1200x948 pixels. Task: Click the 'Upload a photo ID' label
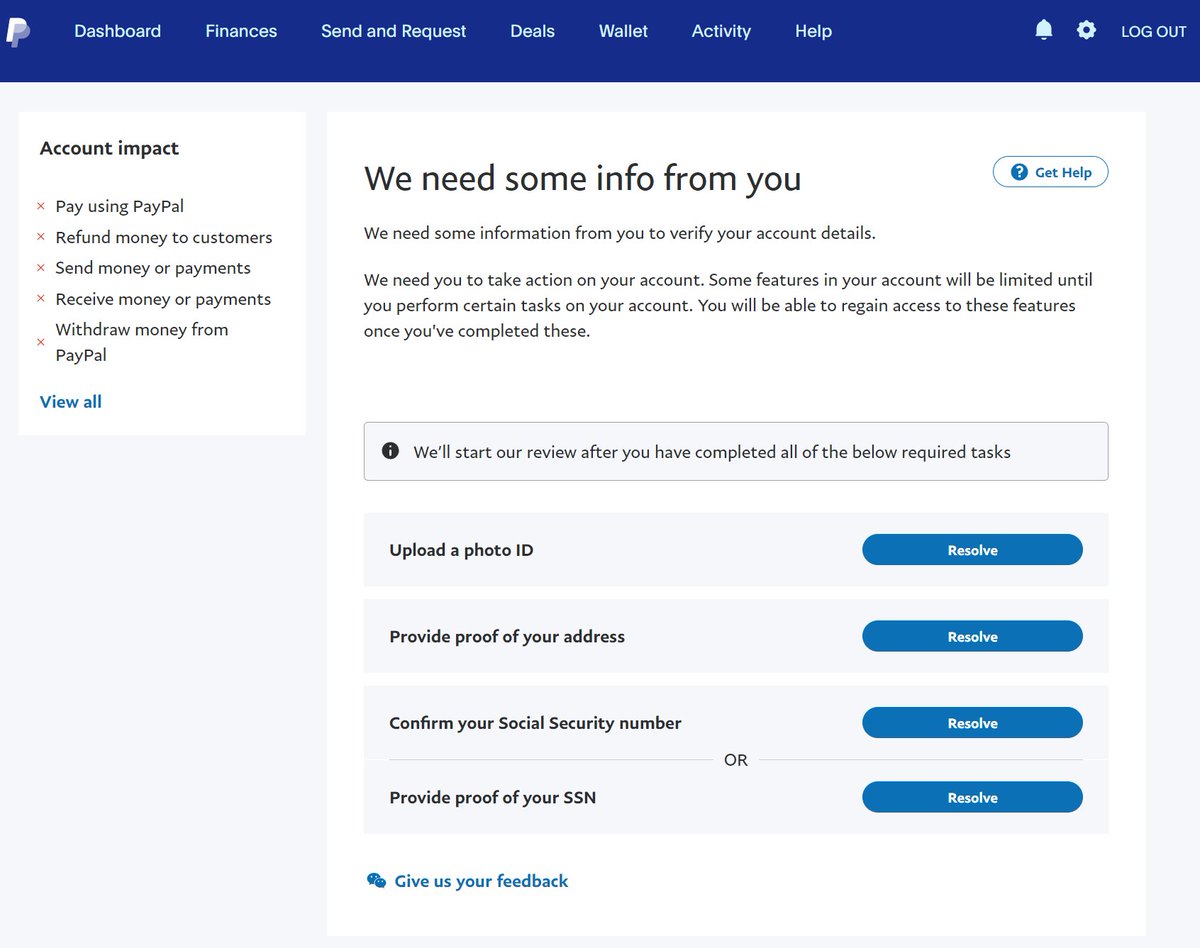click(461, 550)
